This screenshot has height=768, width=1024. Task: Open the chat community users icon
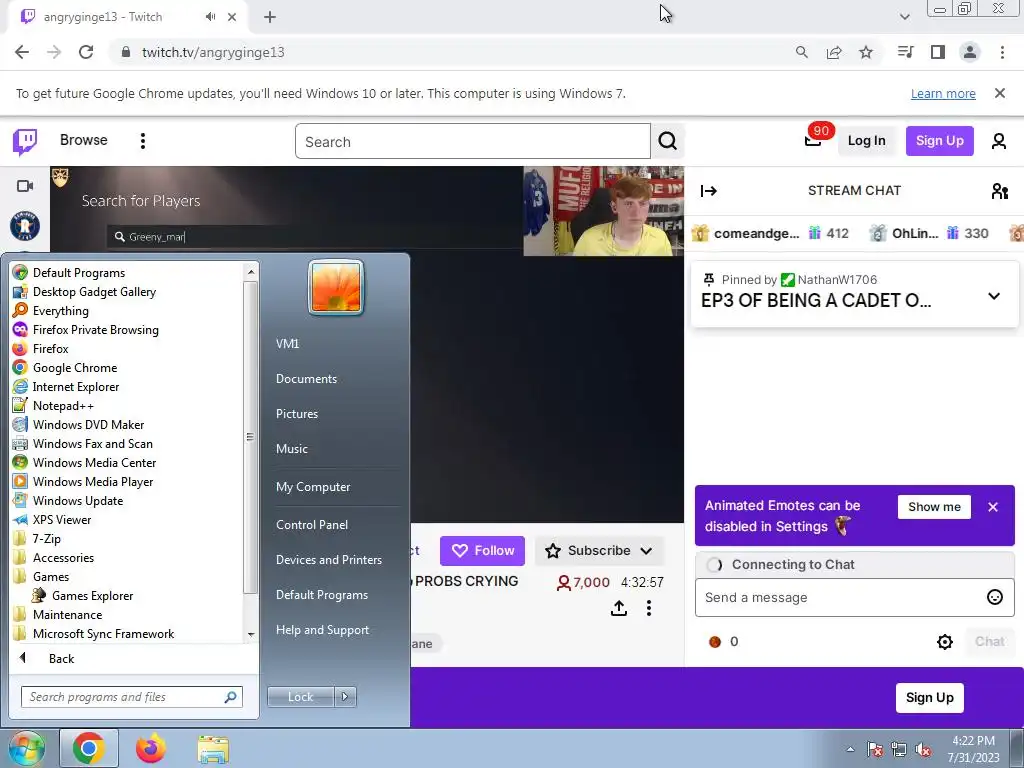click(999, 191)
